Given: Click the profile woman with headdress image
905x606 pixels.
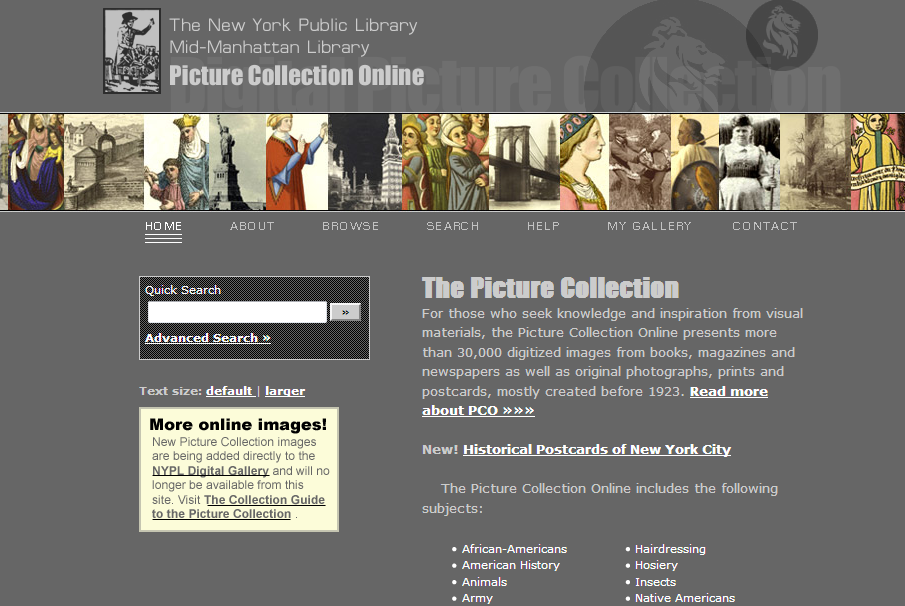Looking at the screenshot, I should click(x=584, y=162).
